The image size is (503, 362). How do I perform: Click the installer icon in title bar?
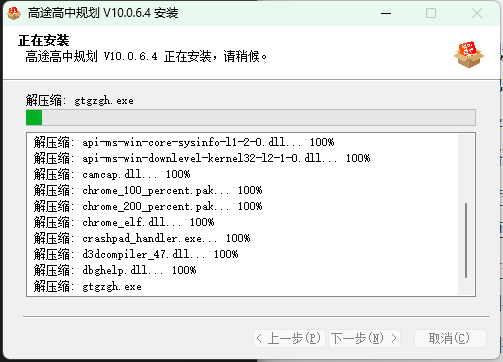pyautogui.click(x=14, y=13)
